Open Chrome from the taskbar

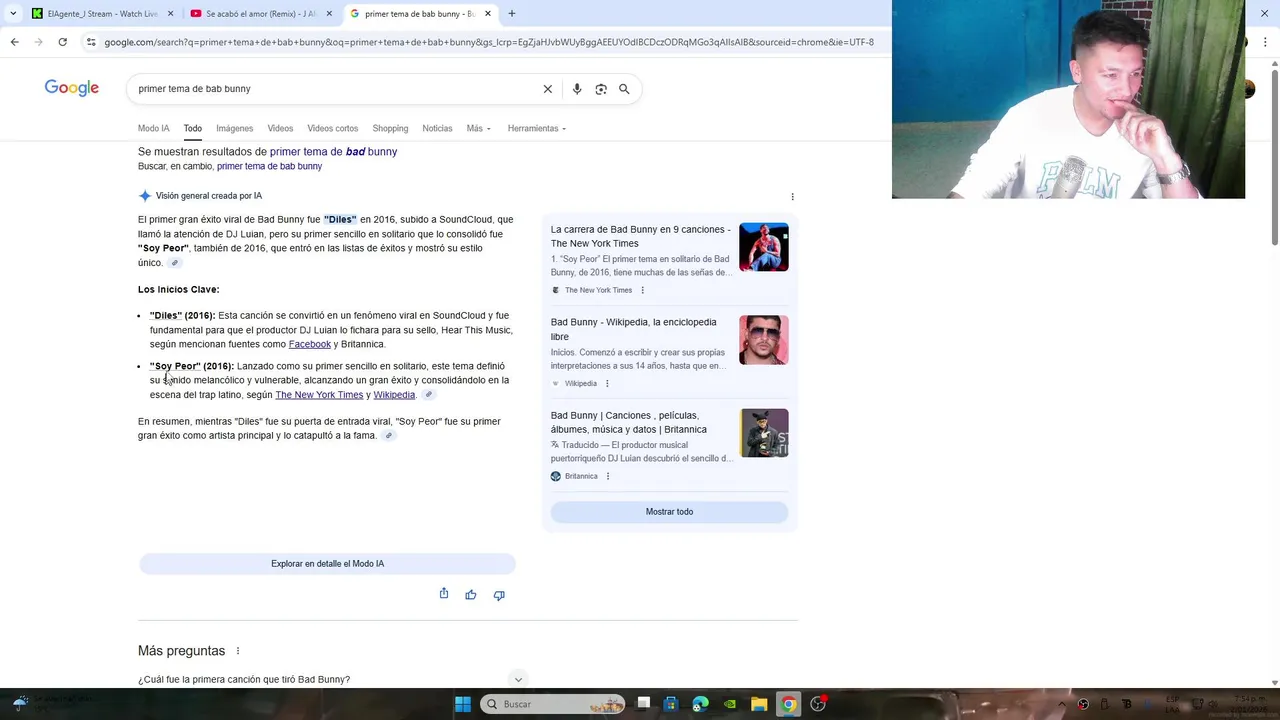[789, 704]
